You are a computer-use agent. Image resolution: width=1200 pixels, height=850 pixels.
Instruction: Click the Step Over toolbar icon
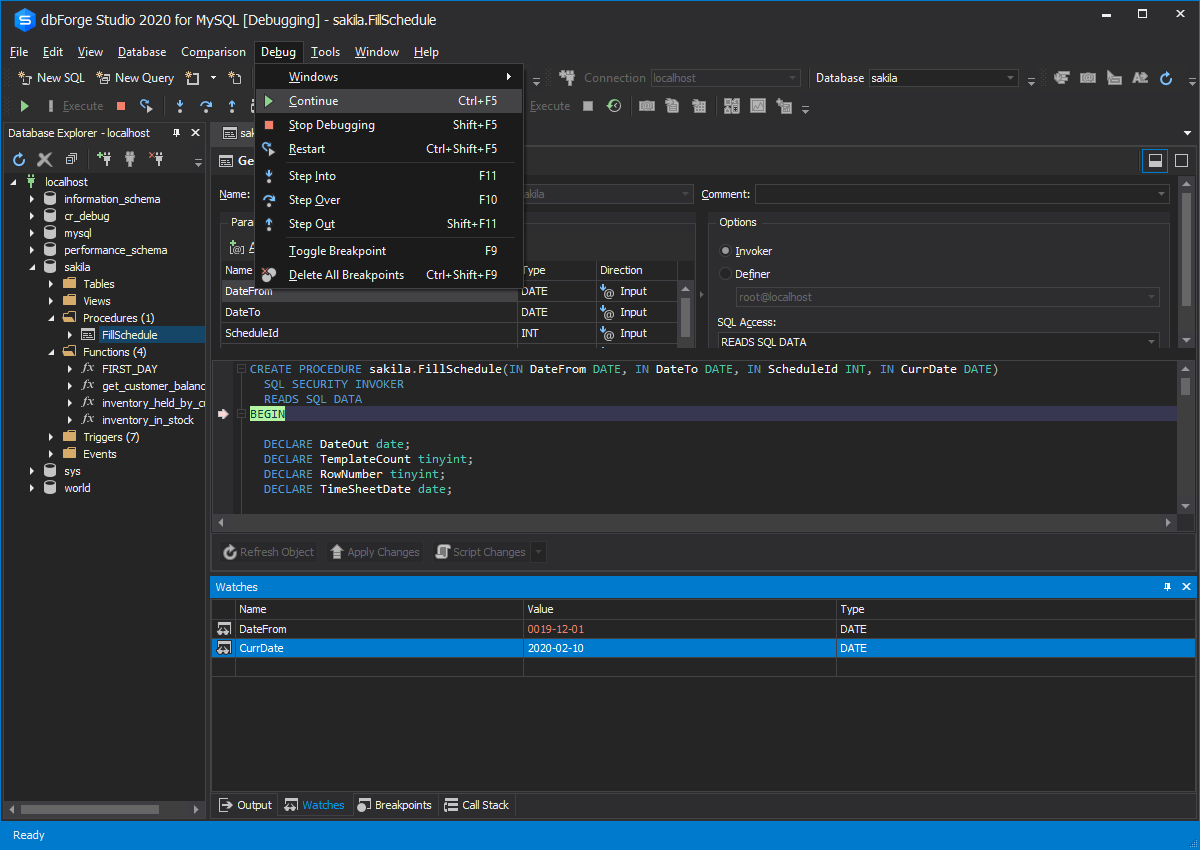click(x=206, y=106)
